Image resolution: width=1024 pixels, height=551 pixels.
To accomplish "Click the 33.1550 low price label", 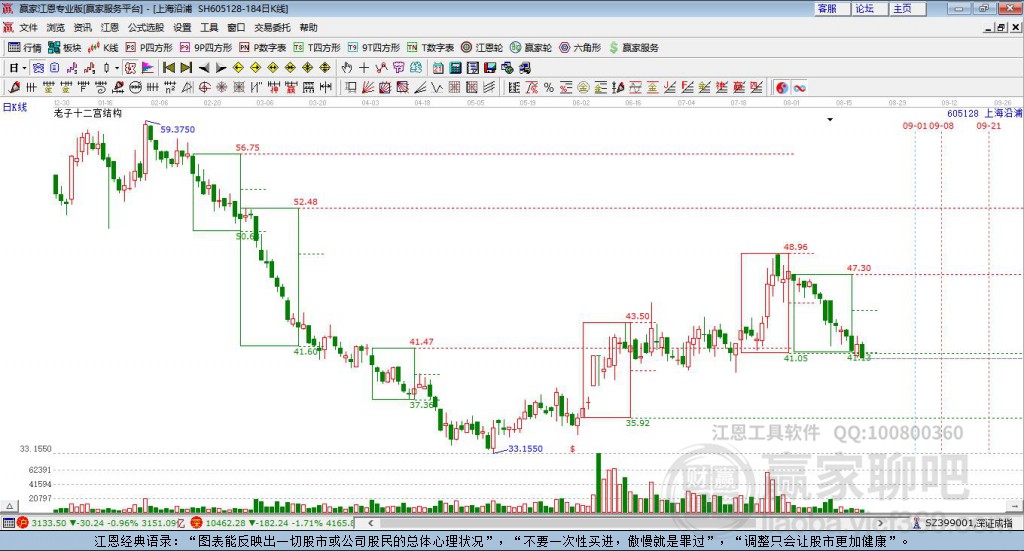I will pos(526,449).
